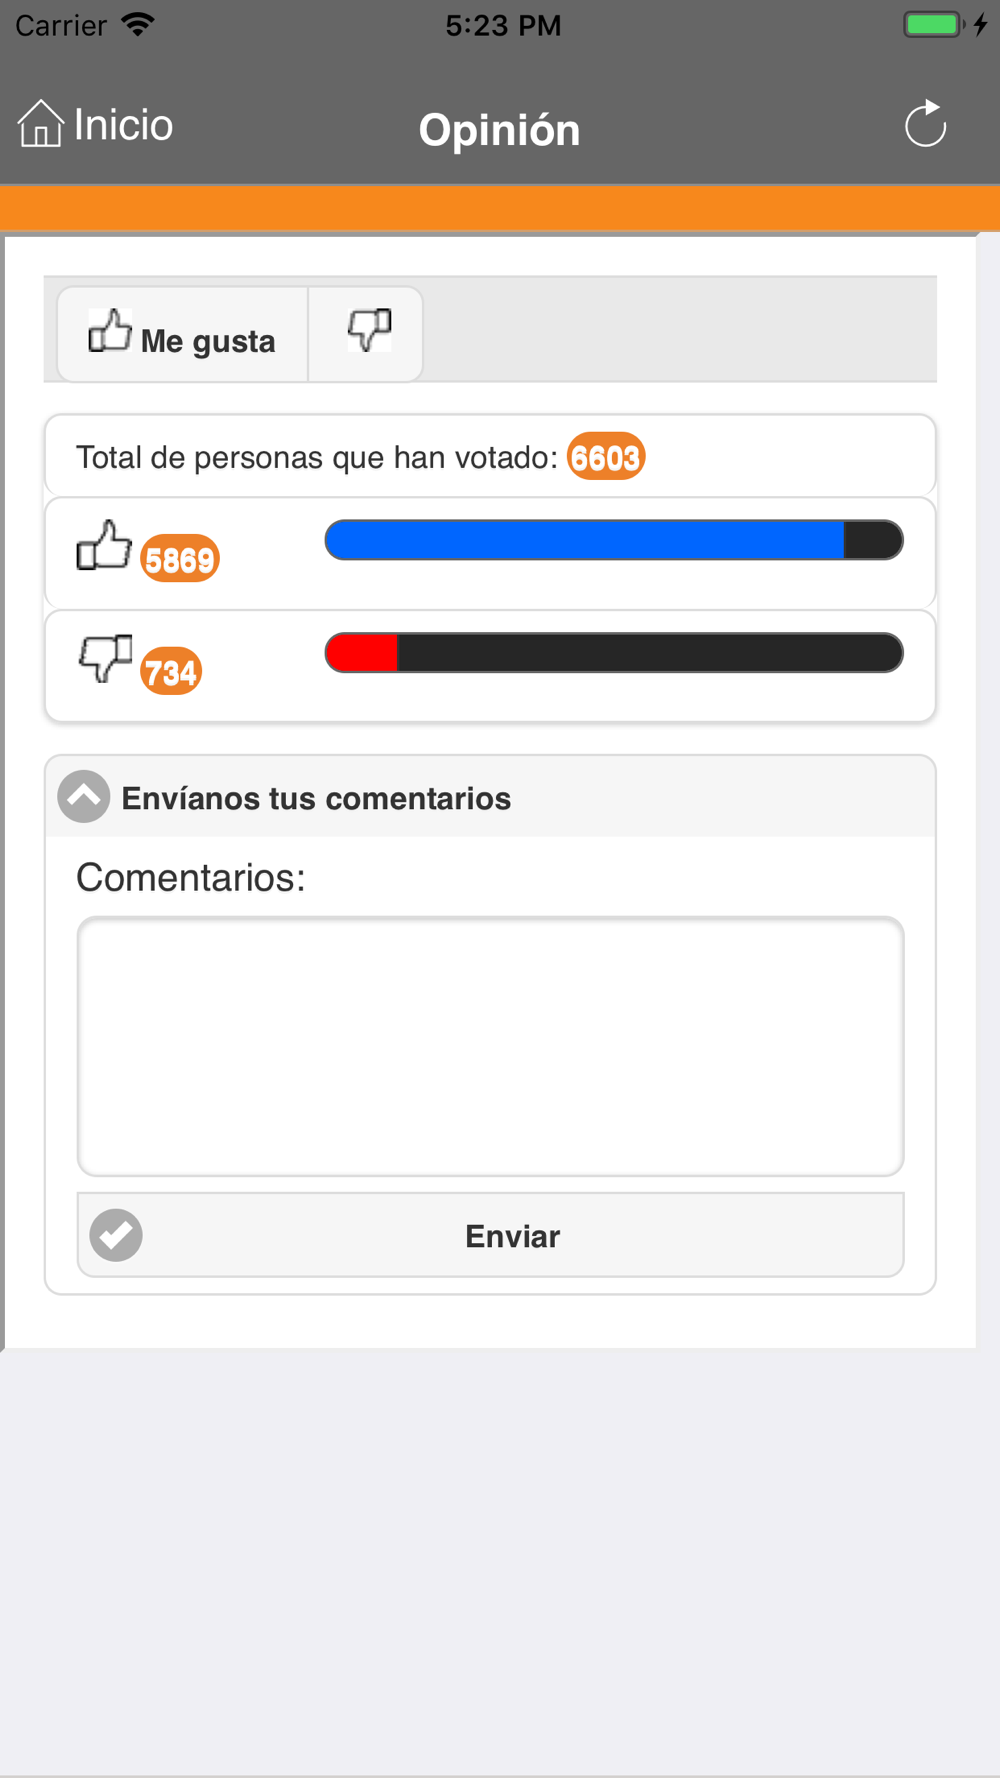Toggle the Envíanos tus comentarios header
The height and width of the screenshot is (1778, 1000).
point(316,798)
